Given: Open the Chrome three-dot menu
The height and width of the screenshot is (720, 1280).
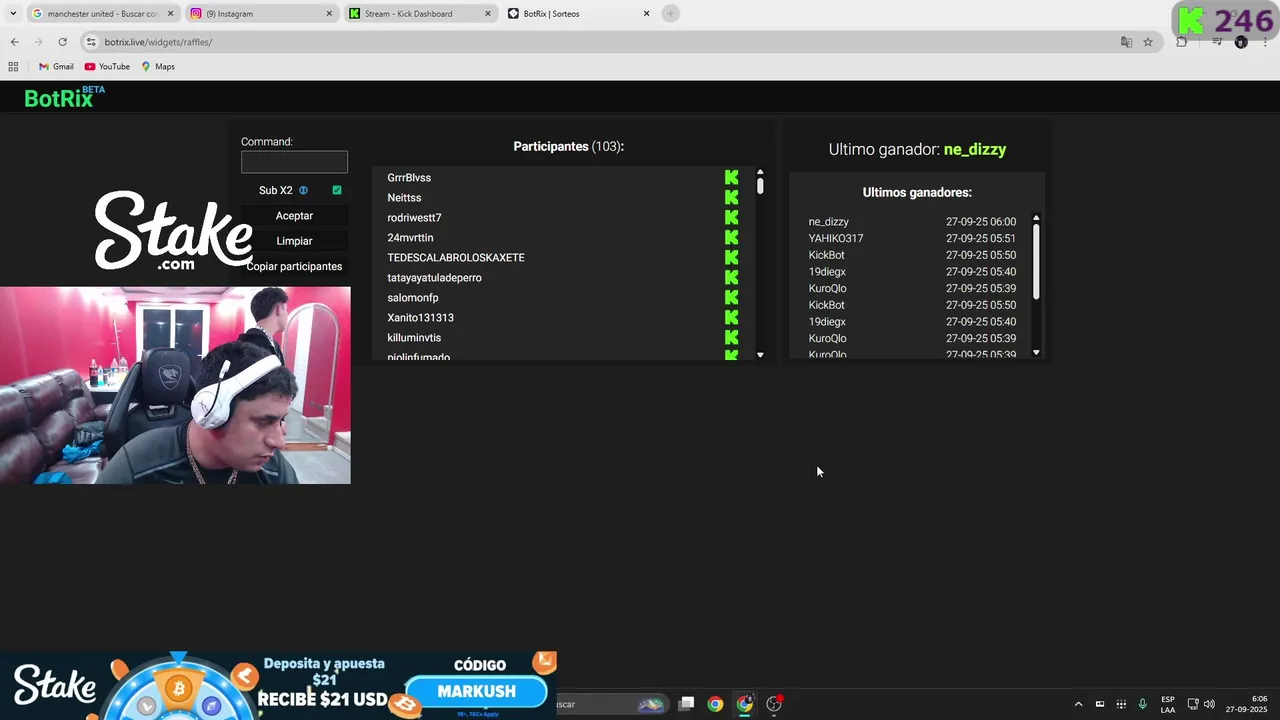Looking at the screenshot, I should coord(1265,42).
